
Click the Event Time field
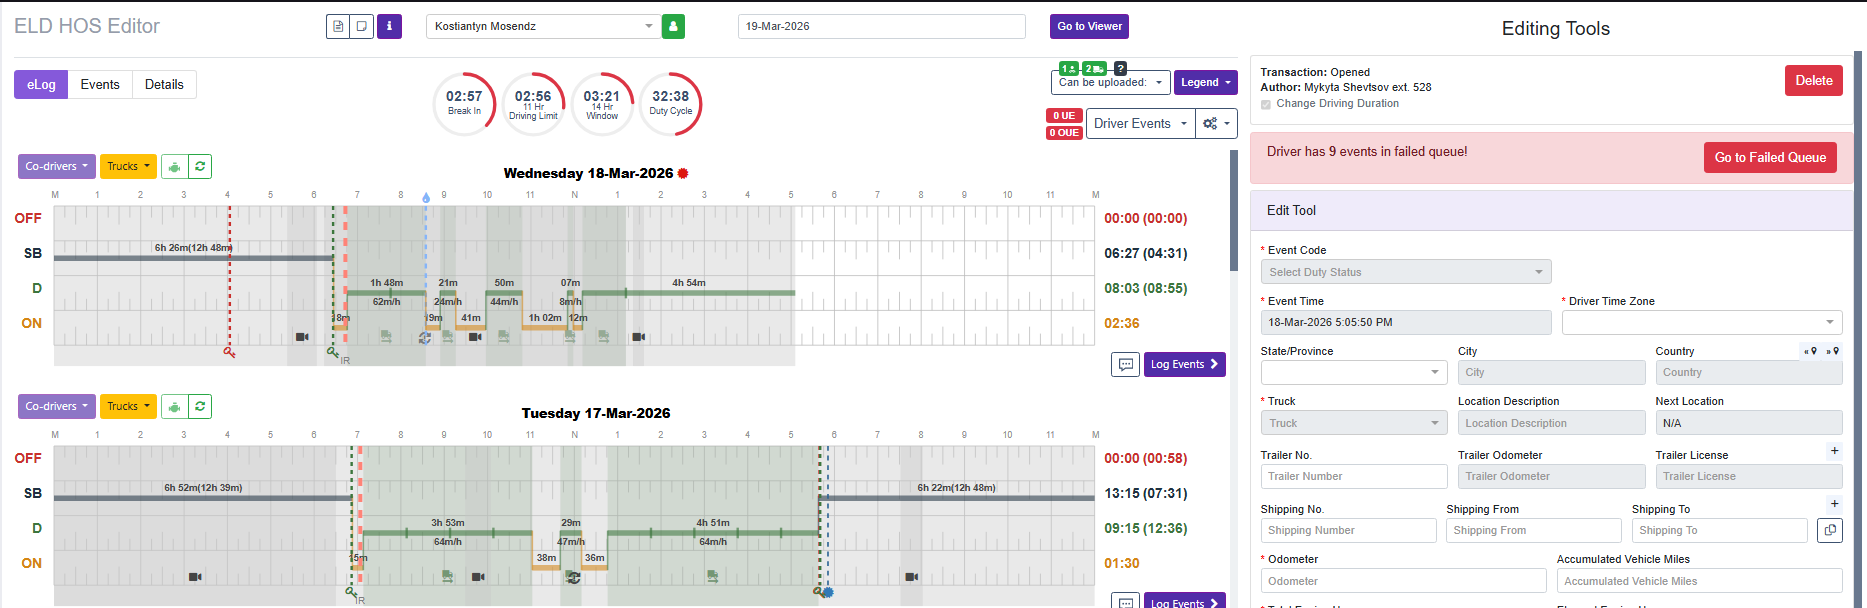pyautogui.click(x=1406, y=322)
